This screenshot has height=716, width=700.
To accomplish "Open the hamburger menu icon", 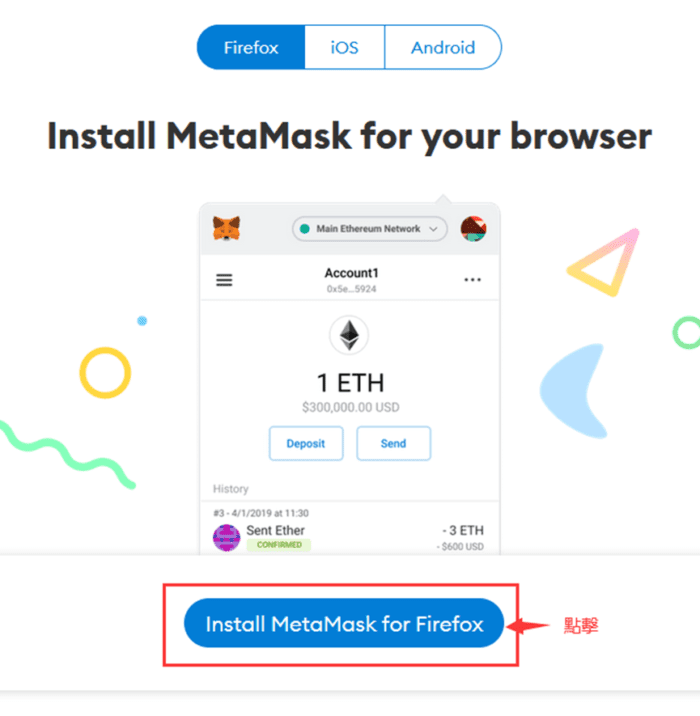I will (224, 279).
